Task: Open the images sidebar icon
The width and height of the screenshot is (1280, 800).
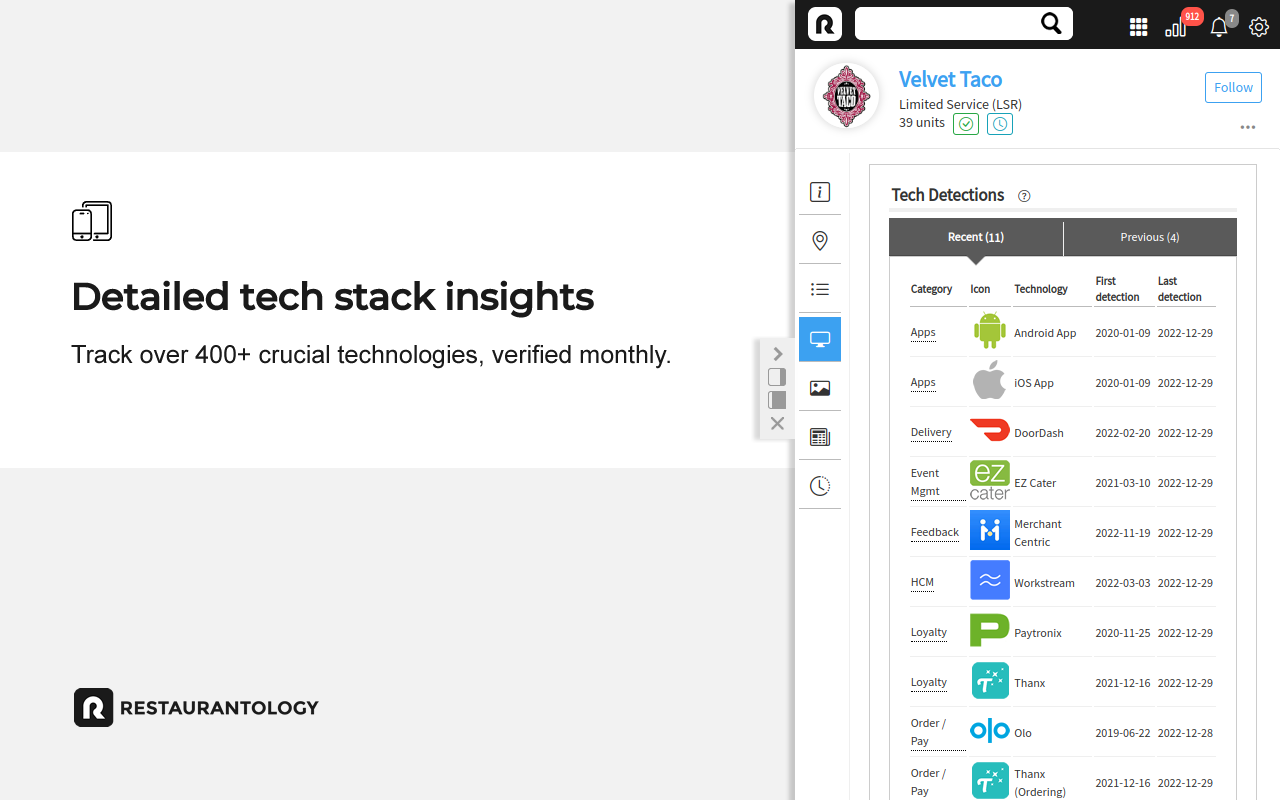Action: tap(820, 388)
